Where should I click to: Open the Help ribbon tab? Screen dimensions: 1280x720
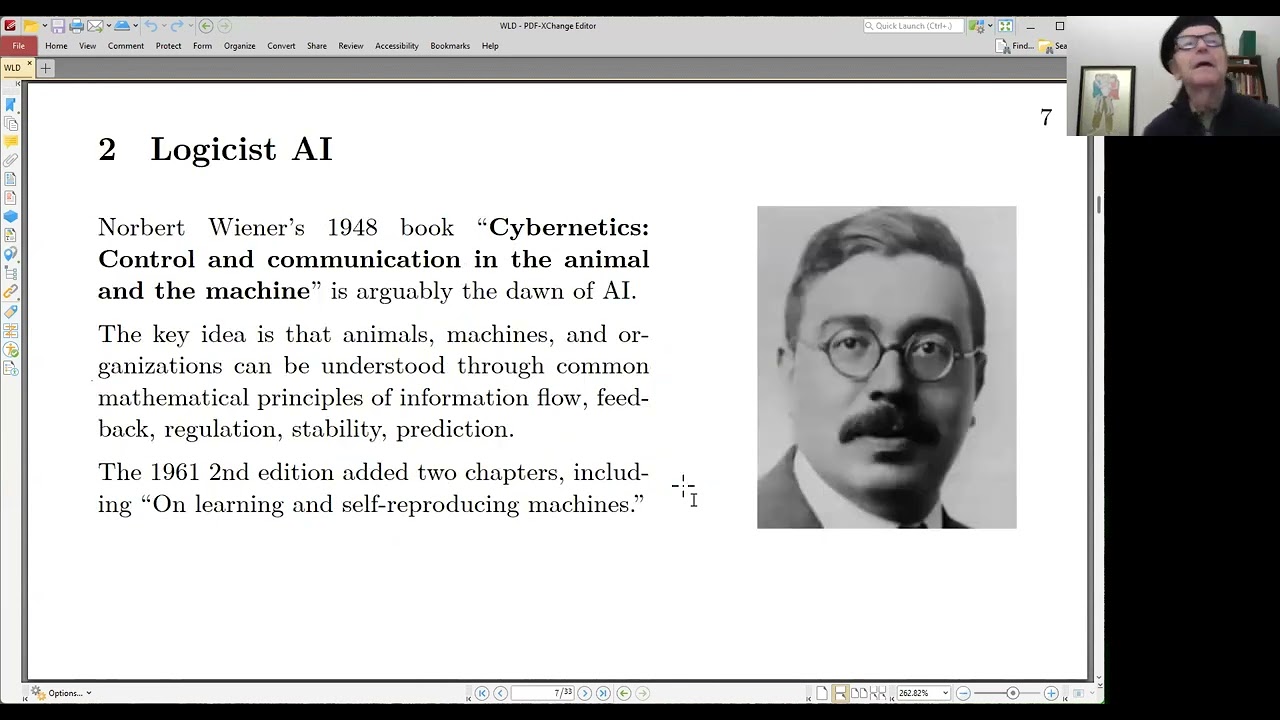[490, 46]
